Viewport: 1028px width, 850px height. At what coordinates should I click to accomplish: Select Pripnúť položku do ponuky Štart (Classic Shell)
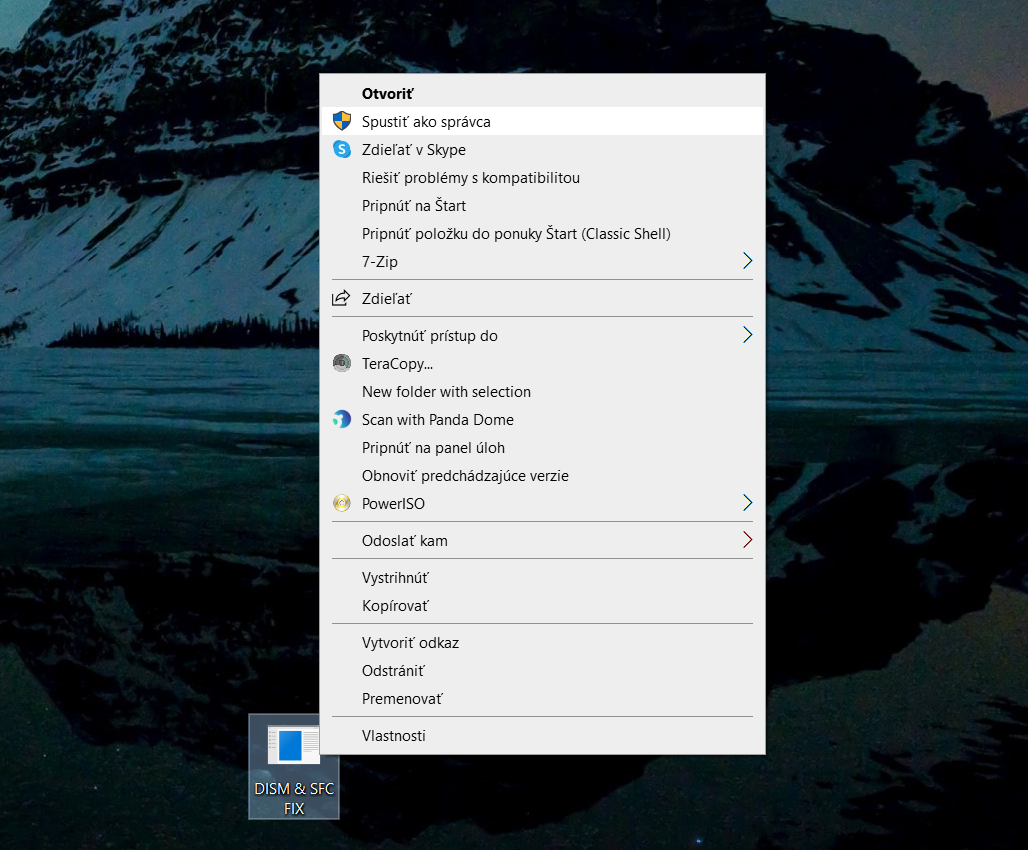pos(515,234)
